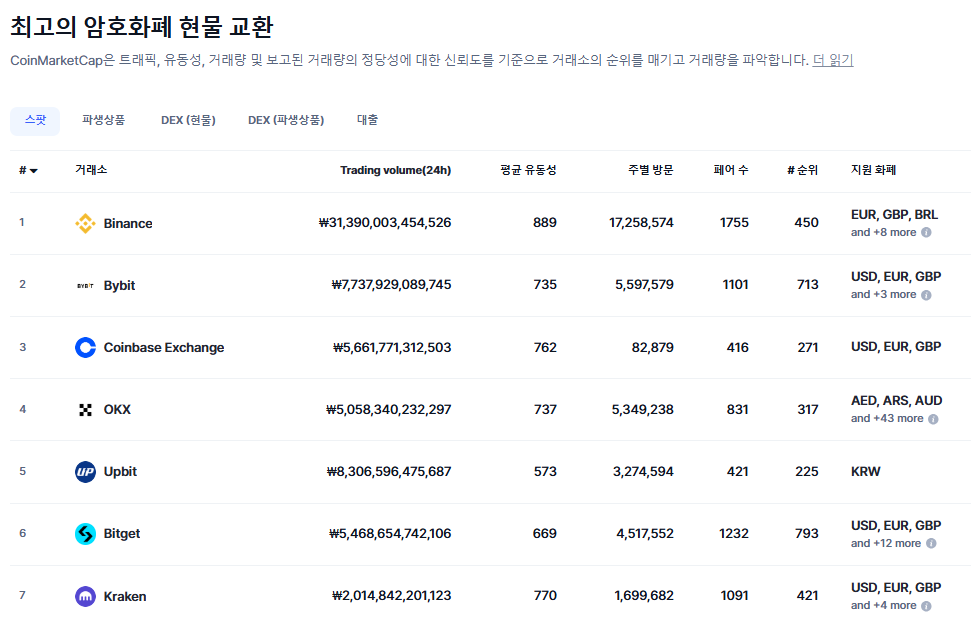Screen dimensions: 971x623
Task: Click OKX volume ₩5,058,340,232,297
Action: (x=388, y=409)
